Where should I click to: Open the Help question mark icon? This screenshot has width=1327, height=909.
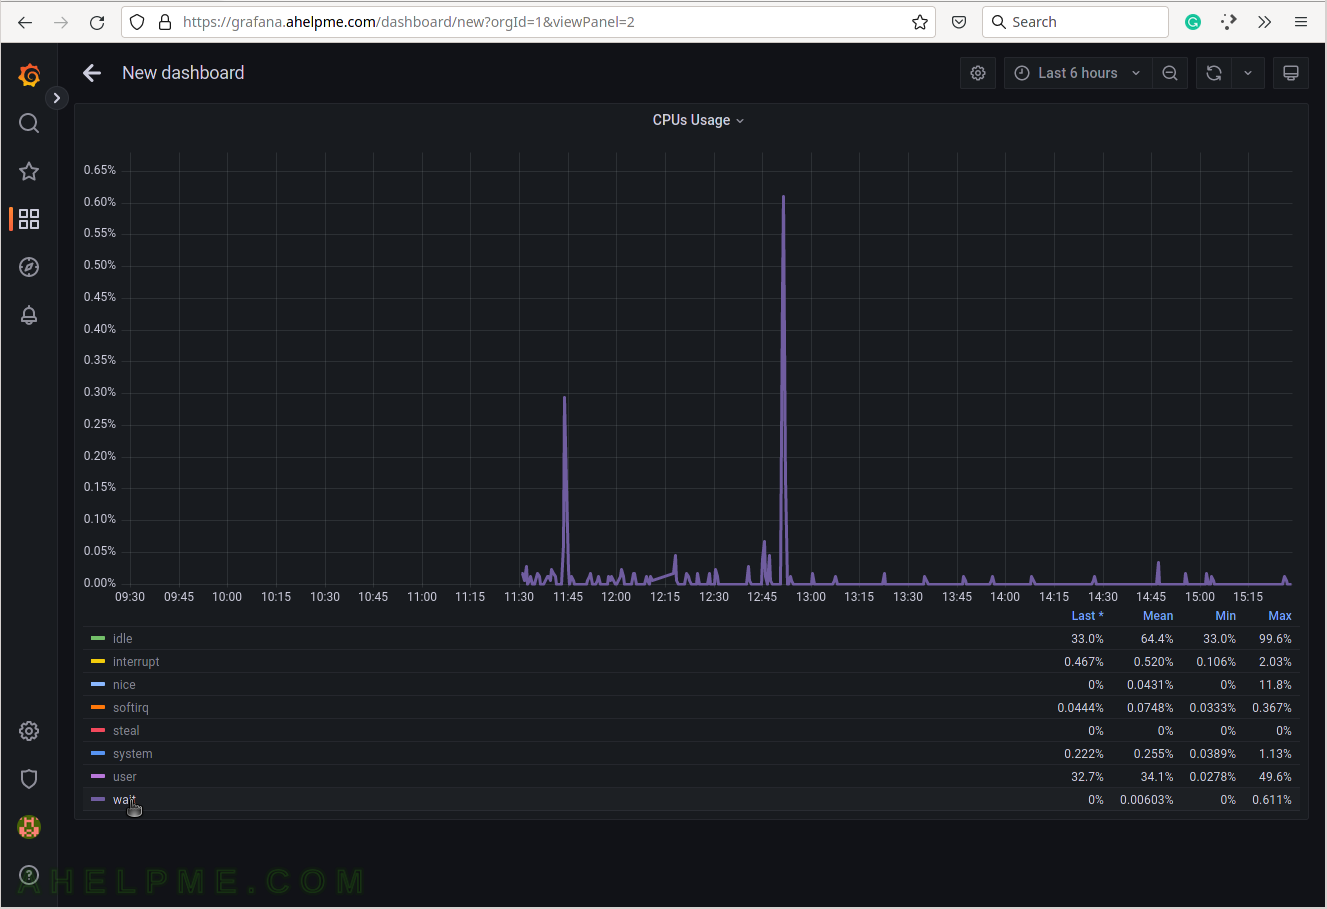click(x=29, y=875)
